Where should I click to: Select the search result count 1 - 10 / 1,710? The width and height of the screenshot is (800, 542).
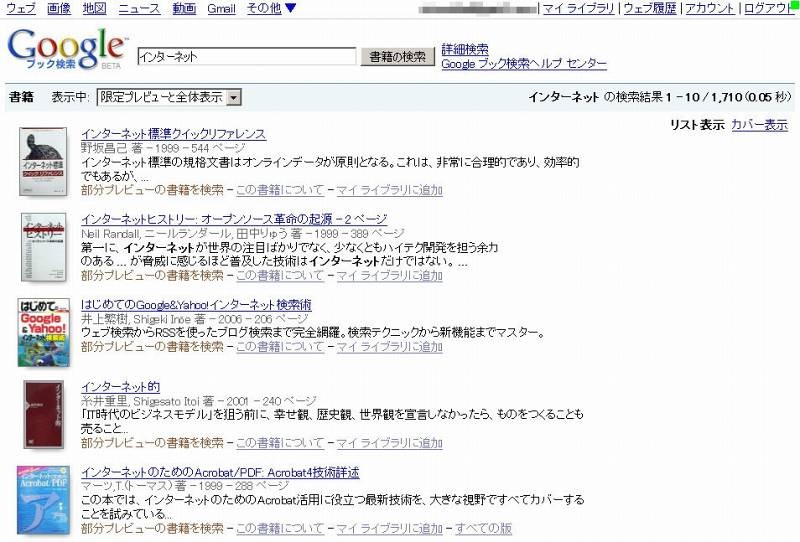pos(704,97)
